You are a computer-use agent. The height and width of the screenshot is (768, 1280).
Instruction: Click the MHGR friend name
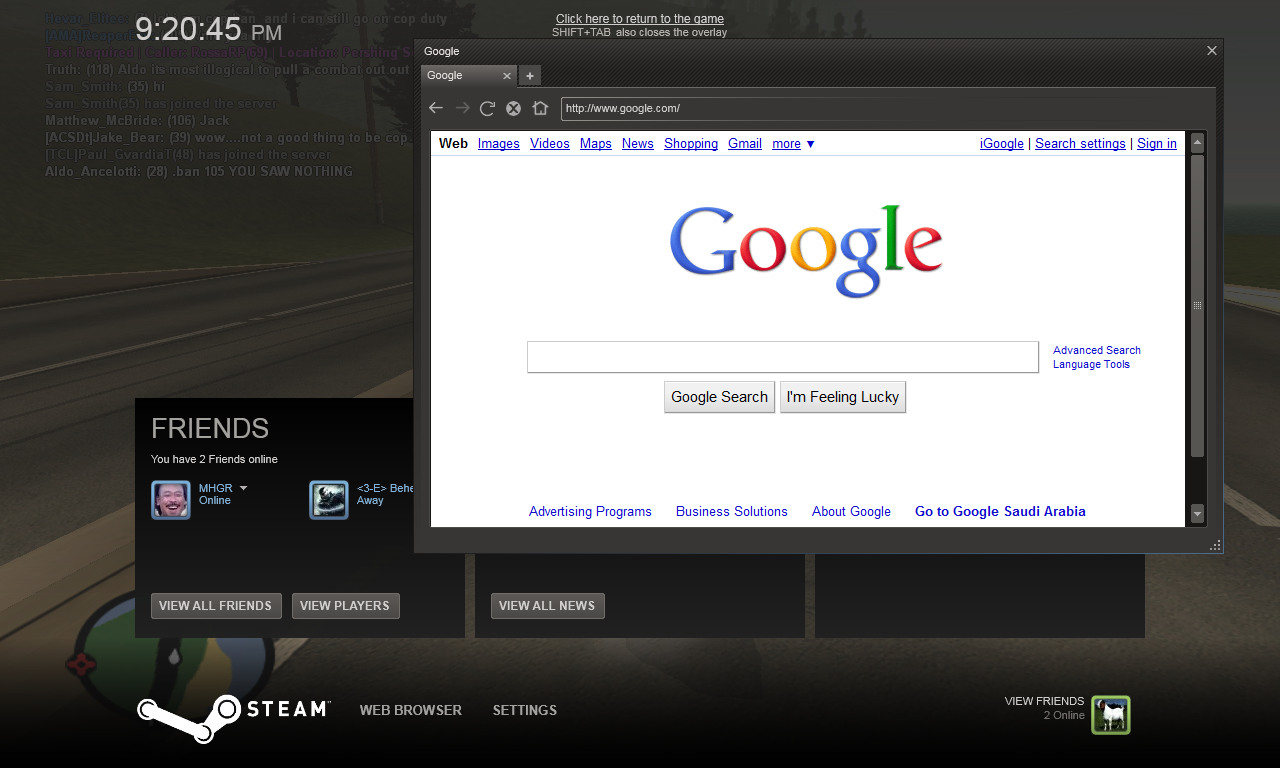(x=215, y=488)
